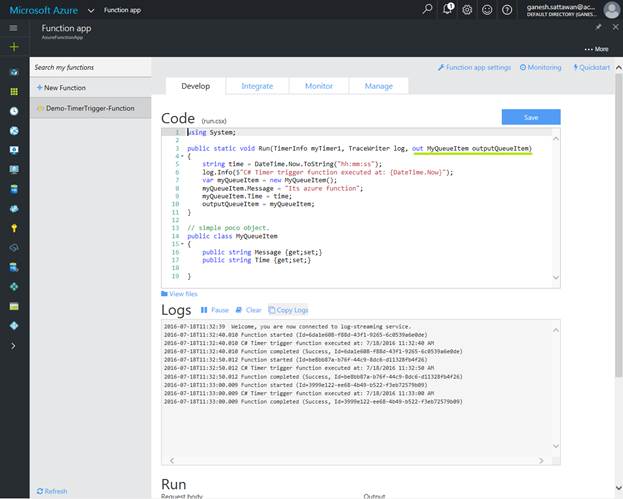Open the notifications bell icon
623x499 pixels.
click(448, 9)
